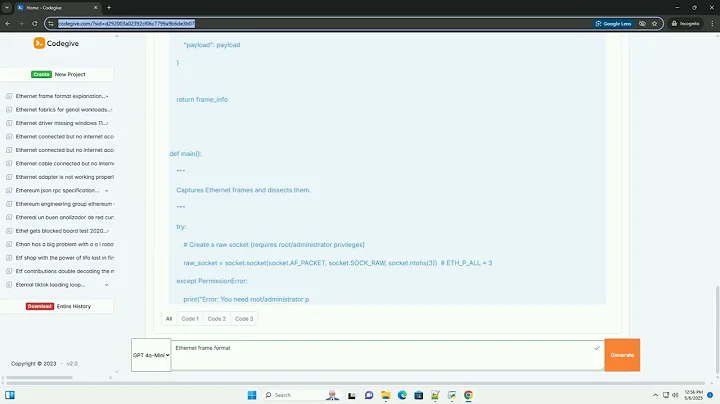Click the icon beside Ethereum json rpc specification
The image size is (720, 404).
tap(9, 190)
